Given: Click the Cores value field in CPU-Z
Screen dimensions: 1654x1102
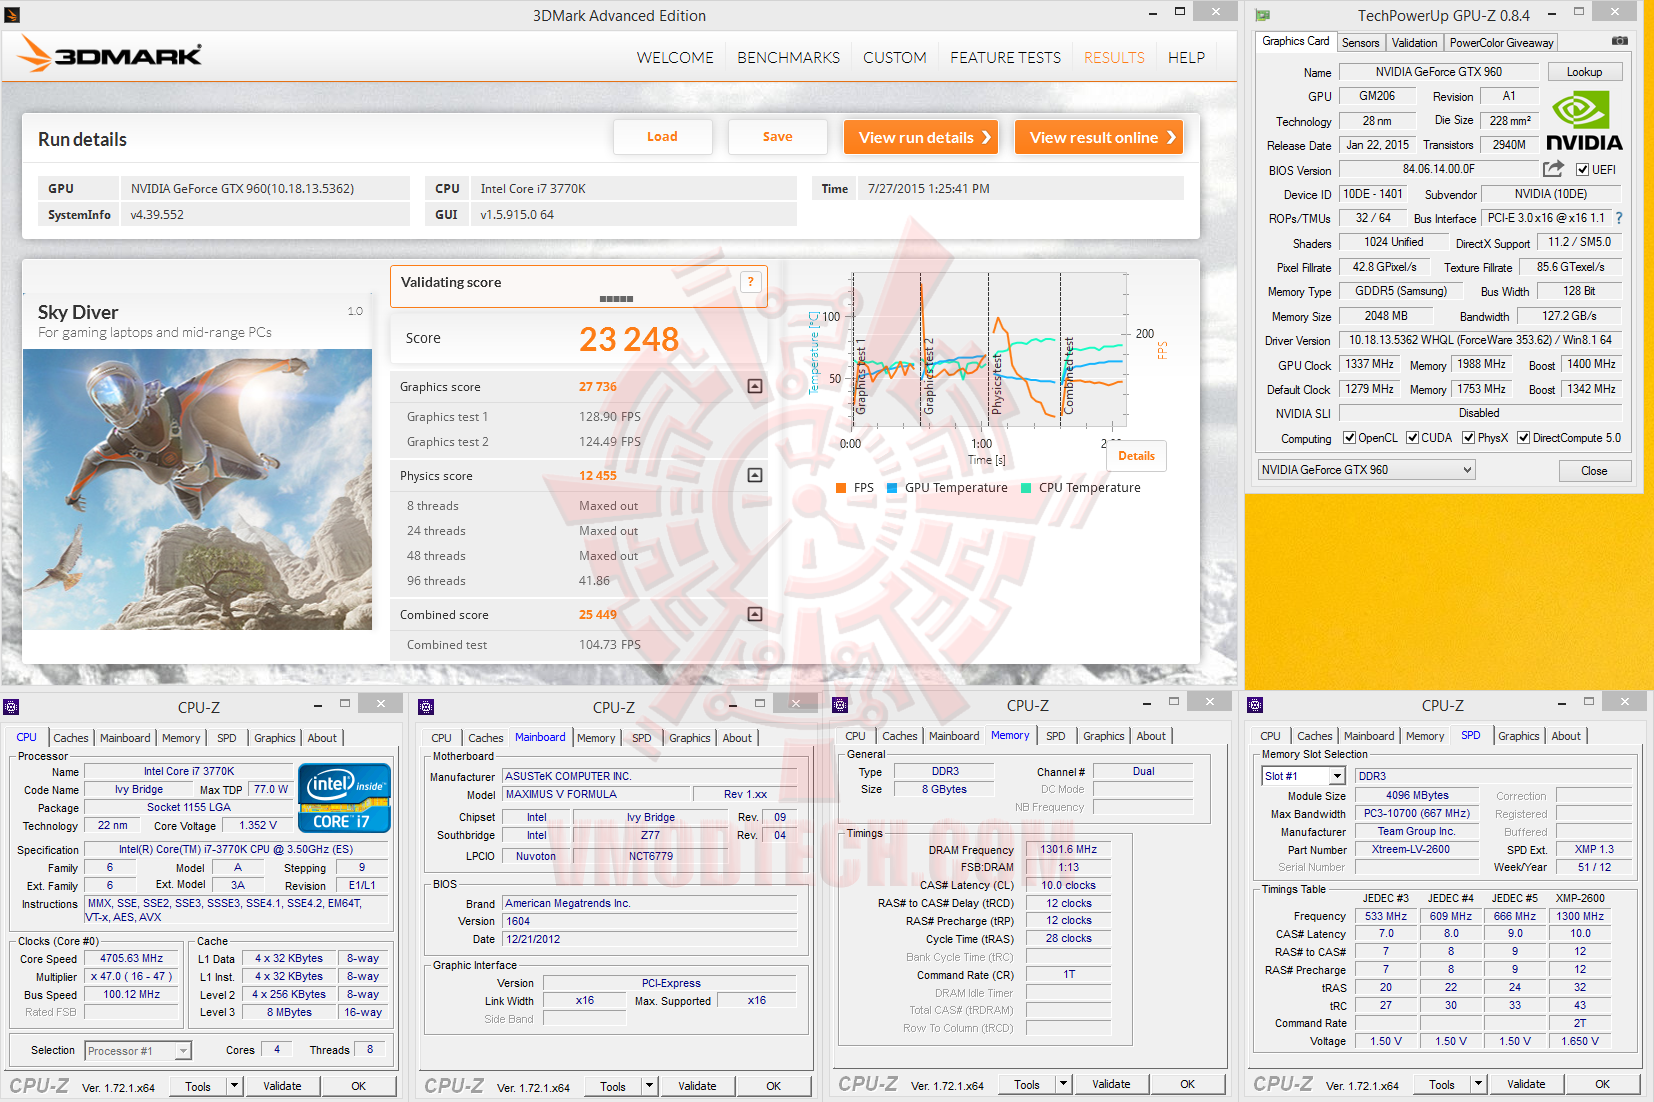Looking at the screenshot, I should pyautogui.click(x=277, y=1050).
